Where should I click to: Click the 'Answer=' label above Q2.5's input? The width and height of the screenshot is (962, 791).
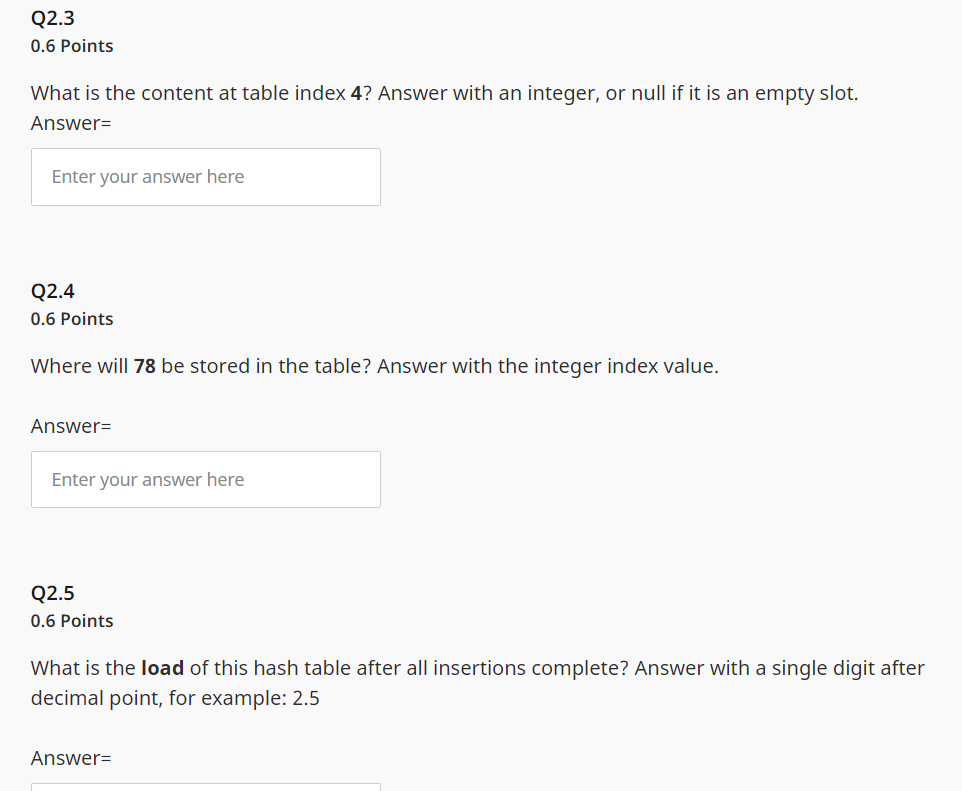coord(70,757)
